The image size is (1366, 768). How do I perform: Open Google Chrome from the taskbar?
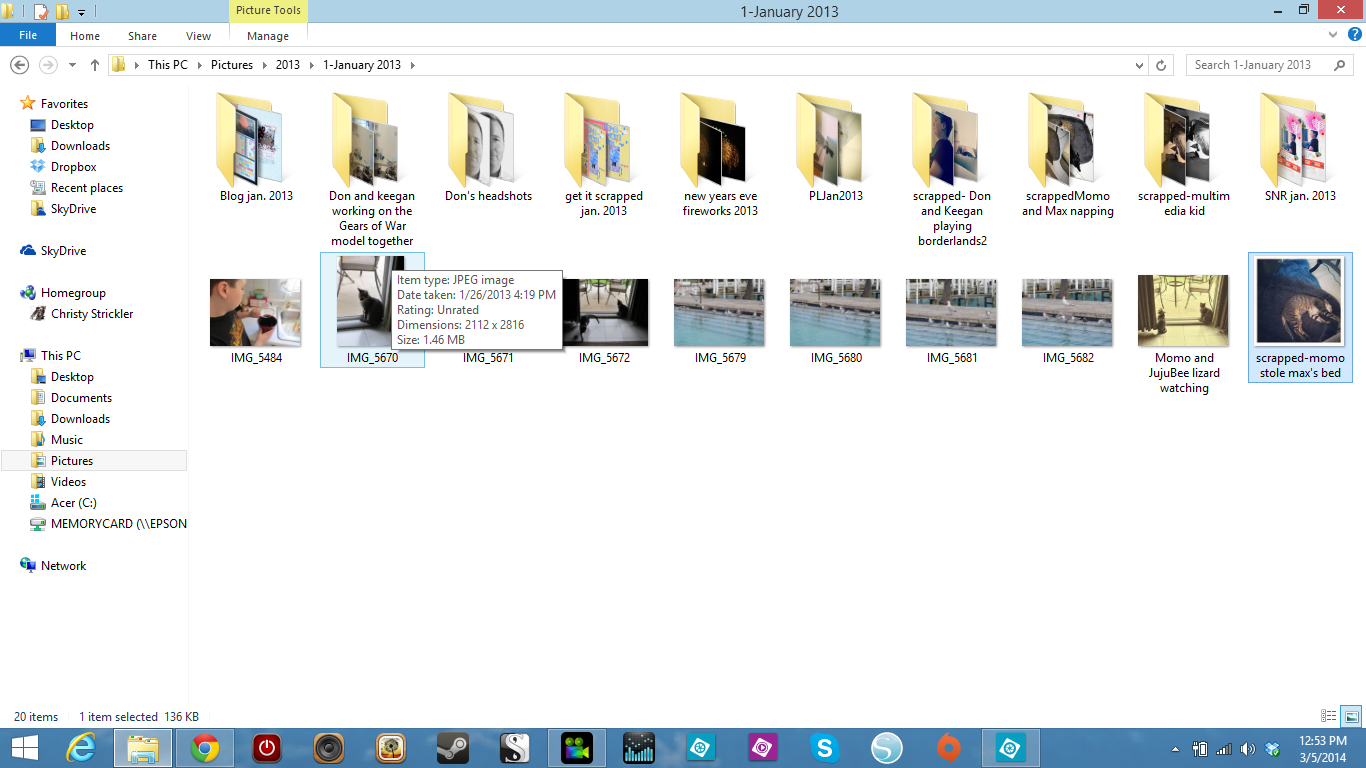[x=205, y=747]
